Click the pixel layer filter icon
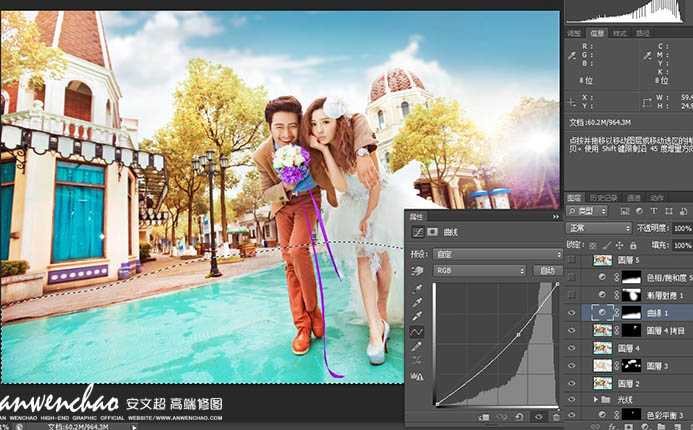 coord(625,211)
